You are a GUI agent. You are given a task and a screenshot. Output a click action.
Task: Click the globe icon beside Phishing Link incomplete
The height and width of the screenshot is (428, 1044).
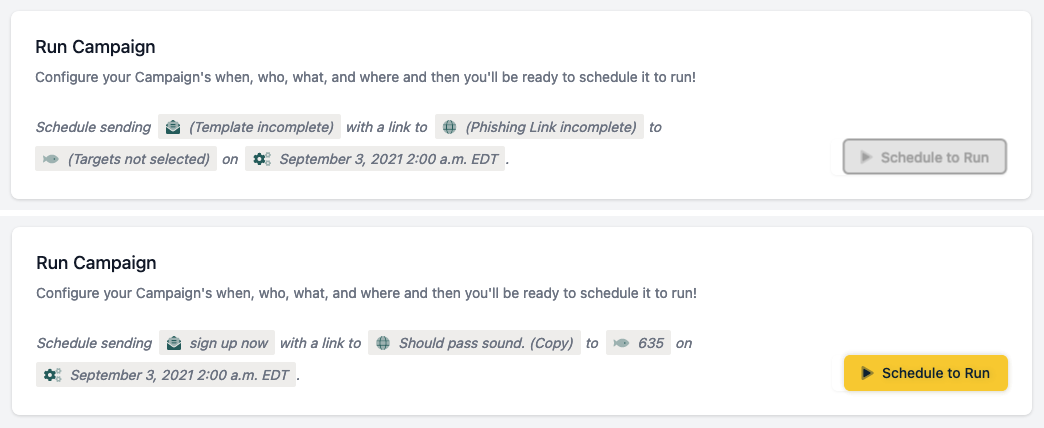(x=450, y=127)
